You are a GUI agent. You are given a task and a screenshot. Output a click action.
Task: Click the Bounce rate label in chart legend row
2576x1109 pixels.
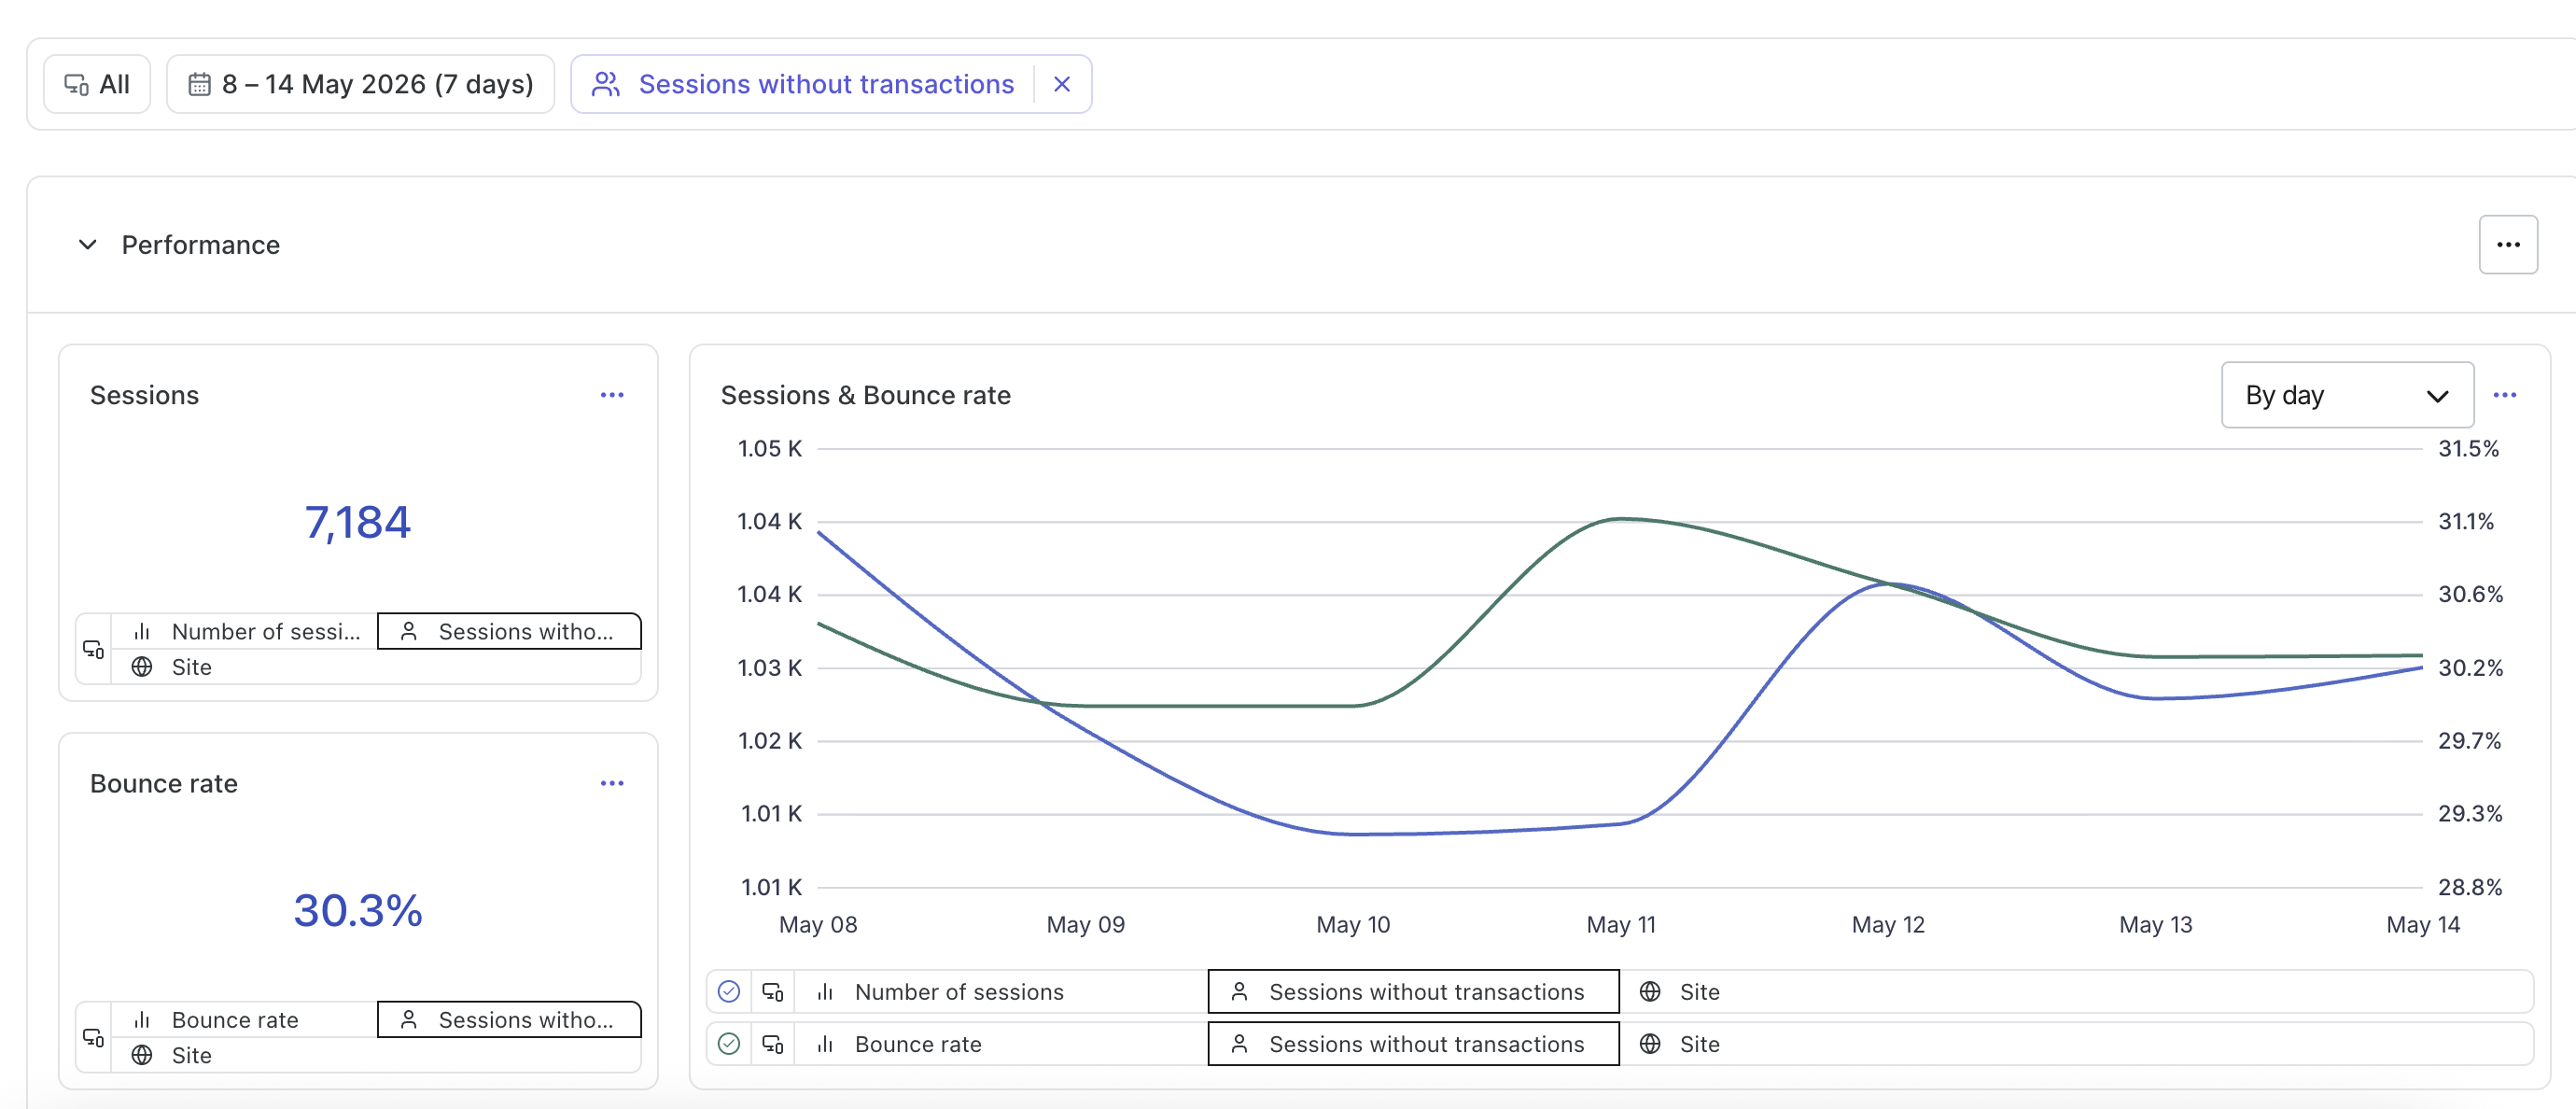917,1043
